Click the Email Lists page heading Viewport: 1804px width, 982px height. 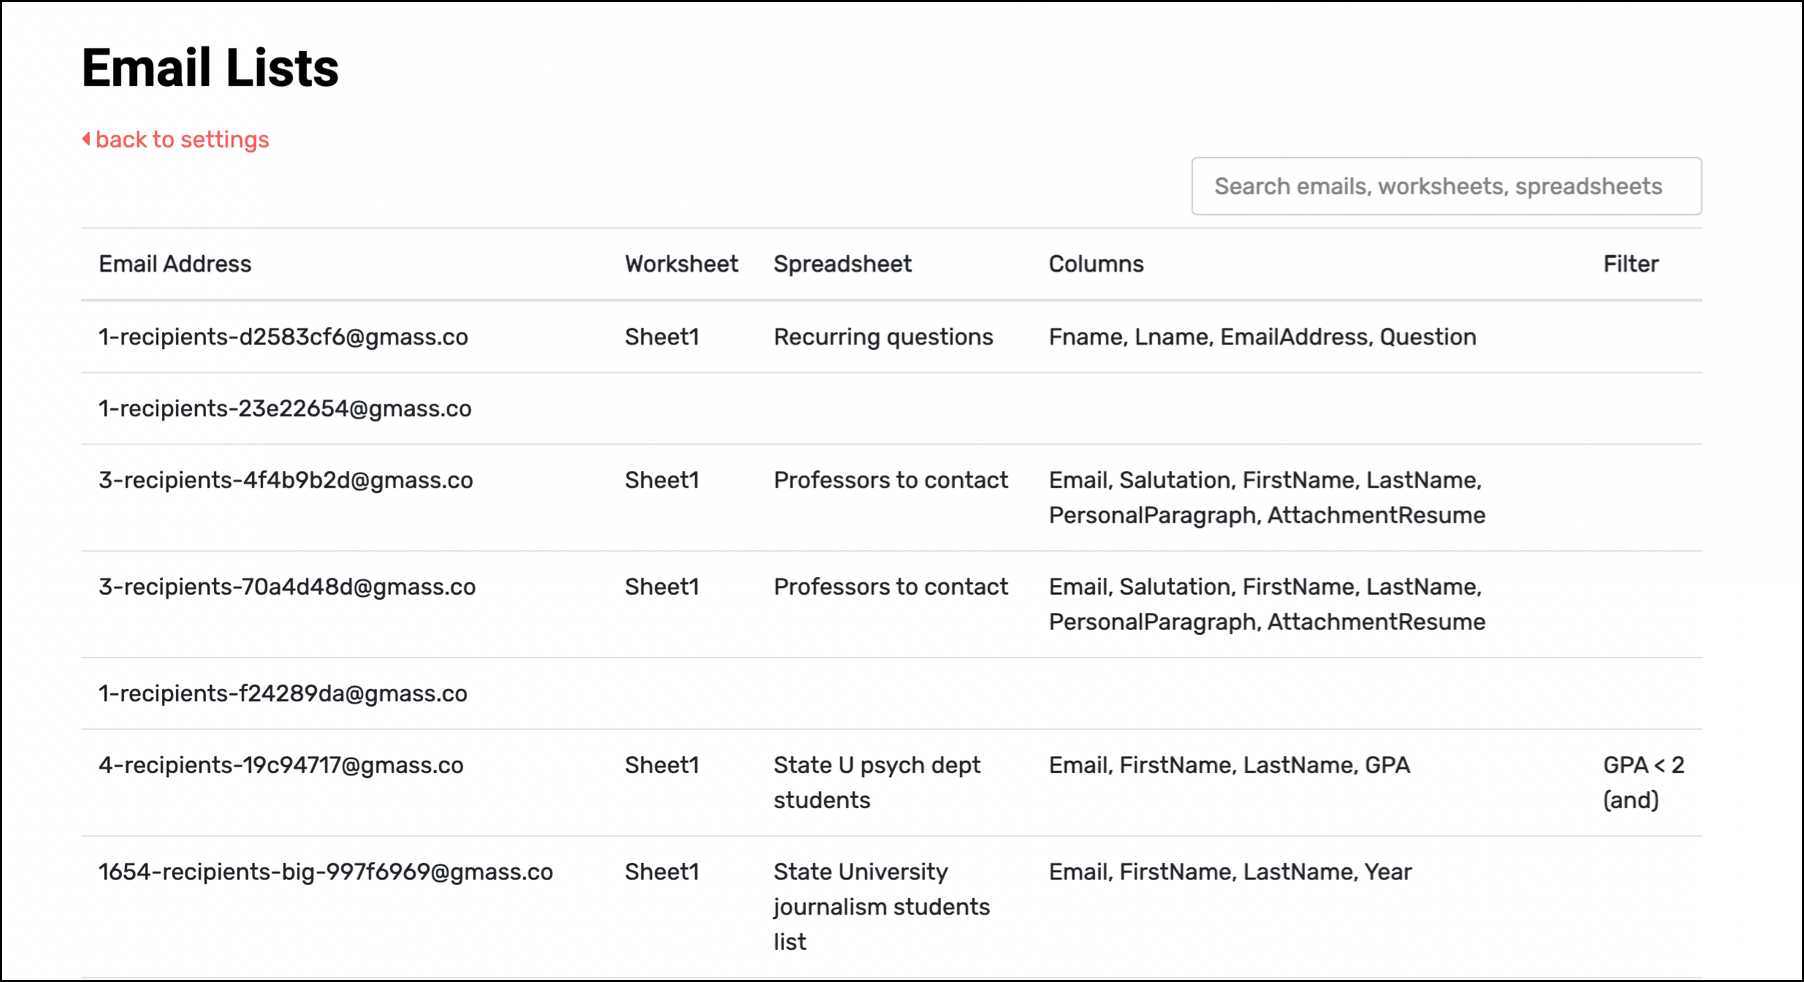coord(210,68)
